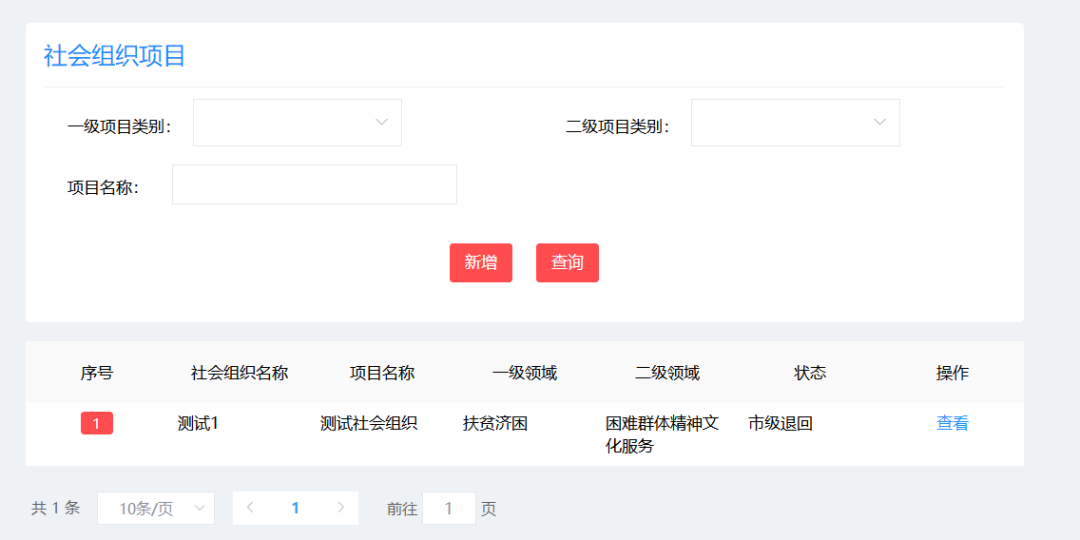The width and height of the screenshot is (1080, 540).
Task: Open the 一级项目类别 dropdown
Action: [x=297, y=123]
